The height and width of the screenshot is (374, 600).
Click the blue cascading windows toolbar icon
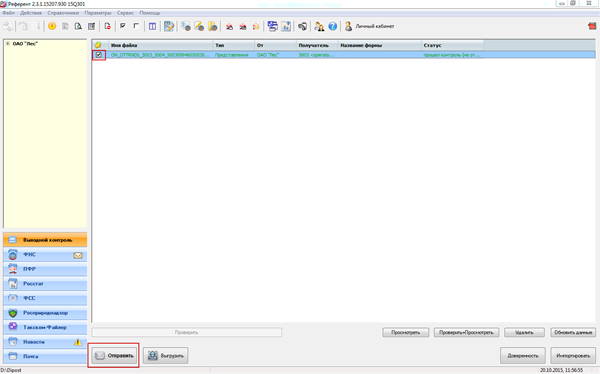tap(272, 26)
